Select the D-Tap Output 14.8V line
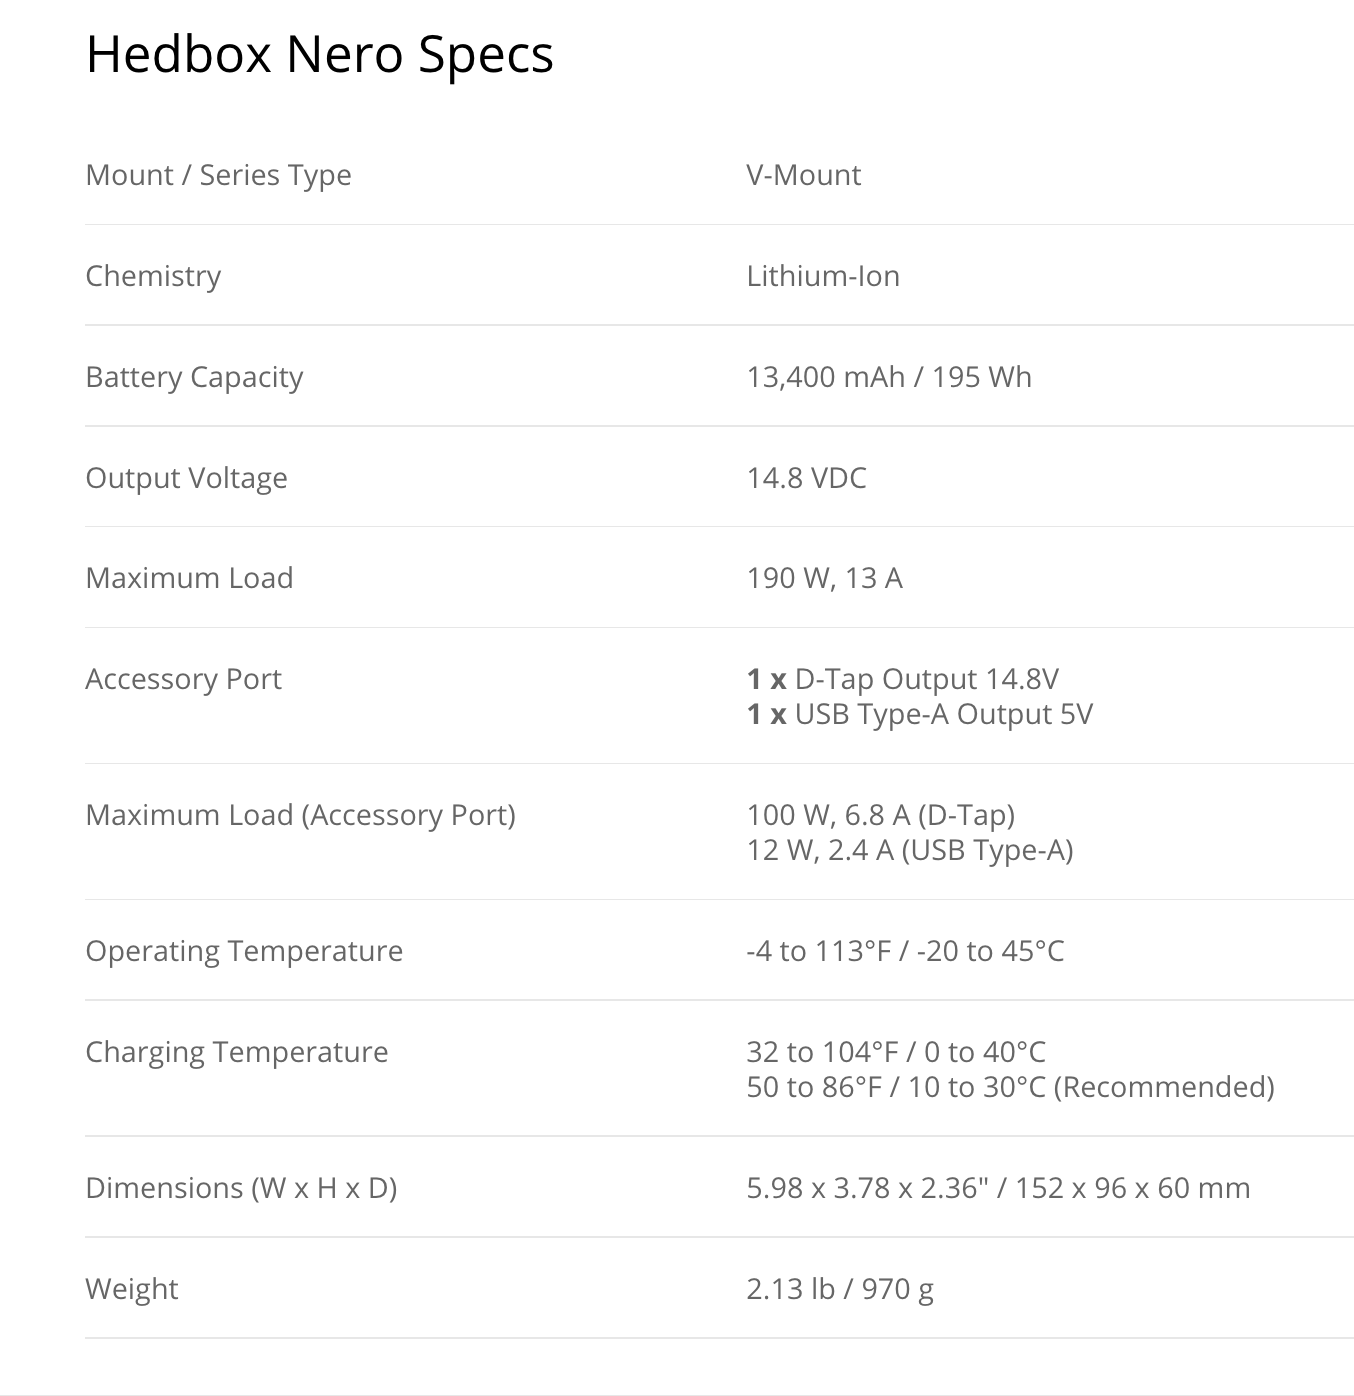This screenshot has height=1396, width=1354. pos(902,679)
